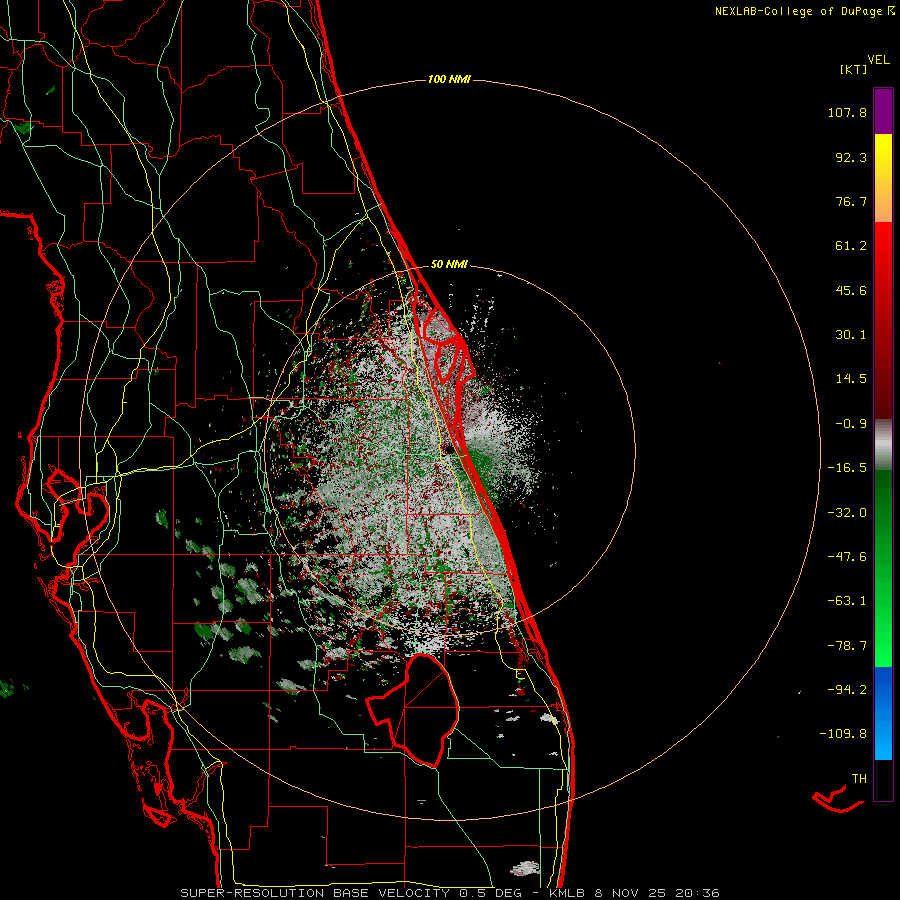Click the 92.3 legend value

851,157
